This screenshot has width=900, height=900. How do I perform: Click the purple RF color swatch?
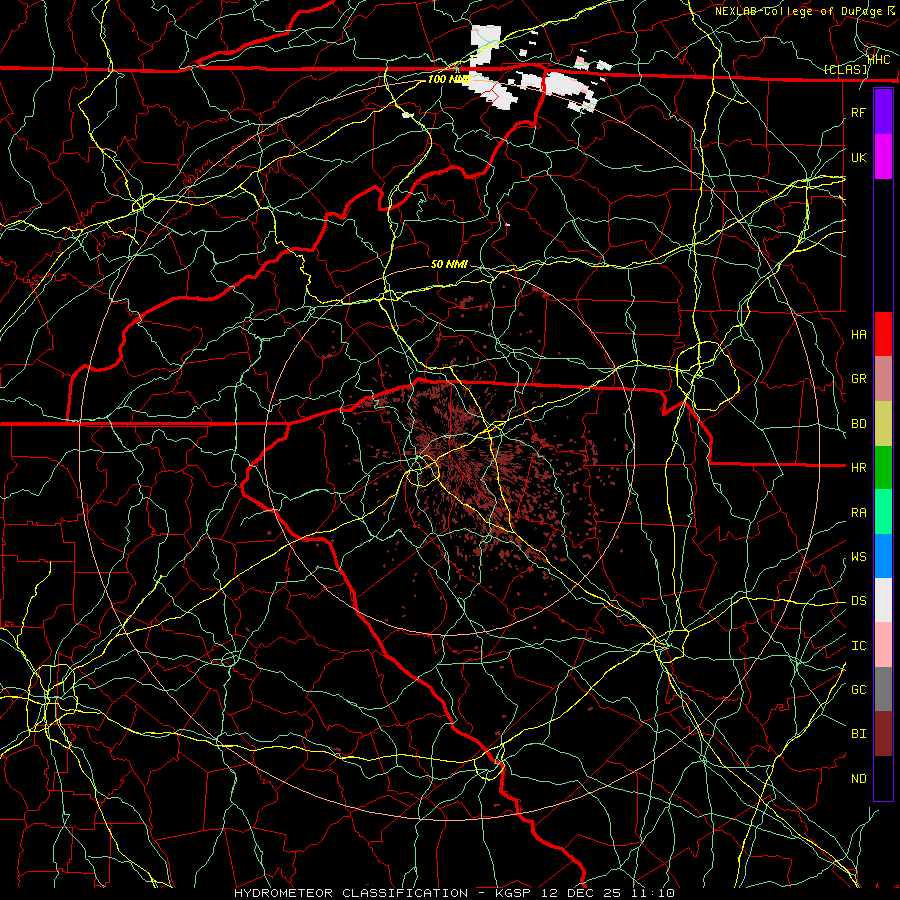[883, 112]
